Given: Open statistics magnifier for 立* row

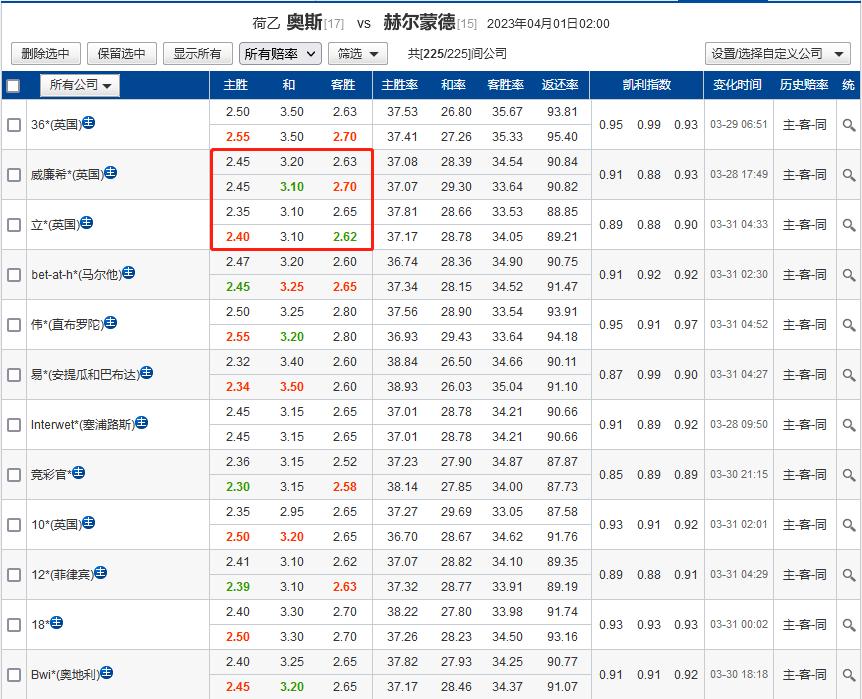Looking at the screenshot, I should [x=849, y=224].
